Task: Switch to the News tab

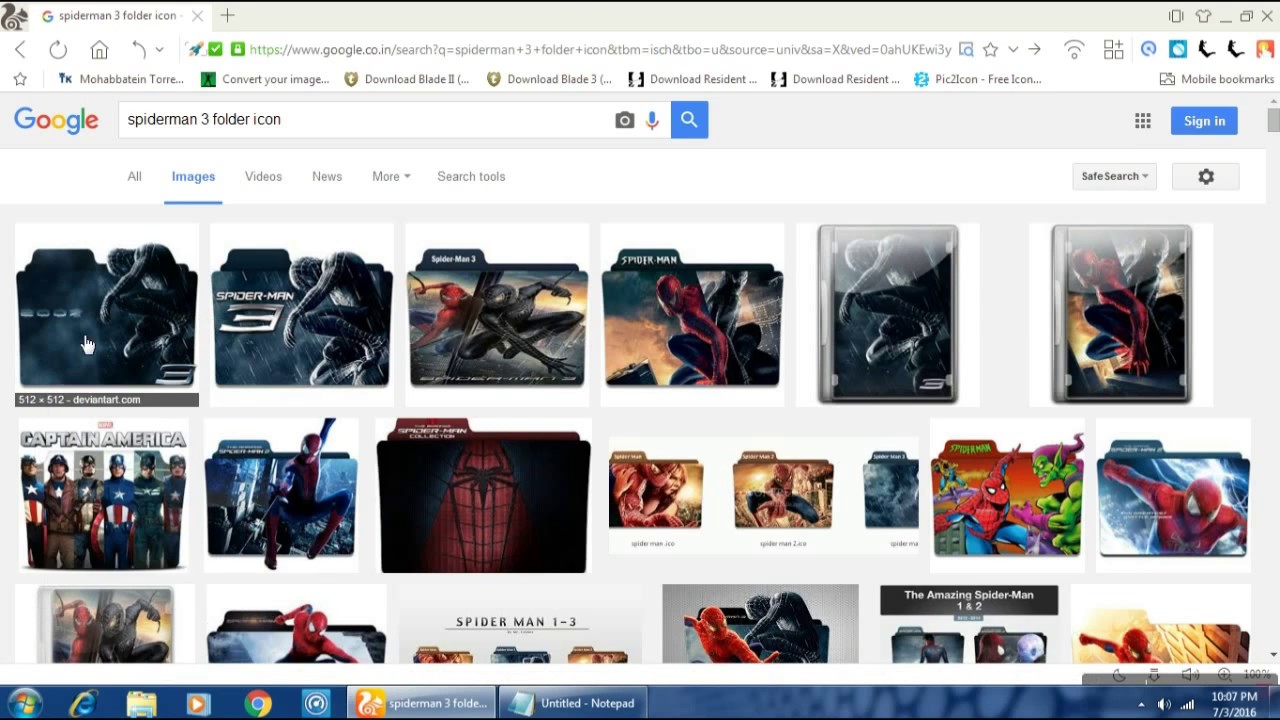Action: coord(327,176)
